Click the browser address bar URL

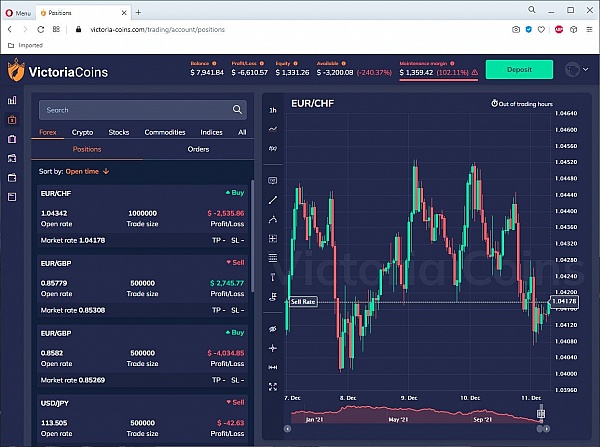point(157,29)
